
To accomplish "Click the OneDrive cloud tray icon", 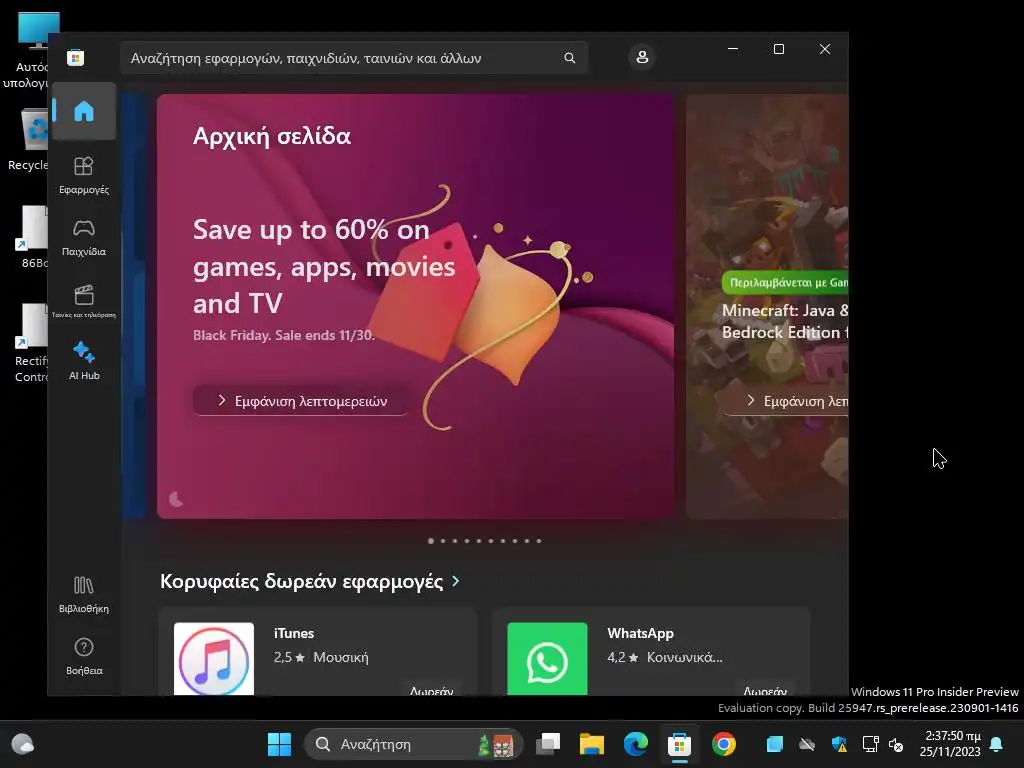I will click(807, 744).
